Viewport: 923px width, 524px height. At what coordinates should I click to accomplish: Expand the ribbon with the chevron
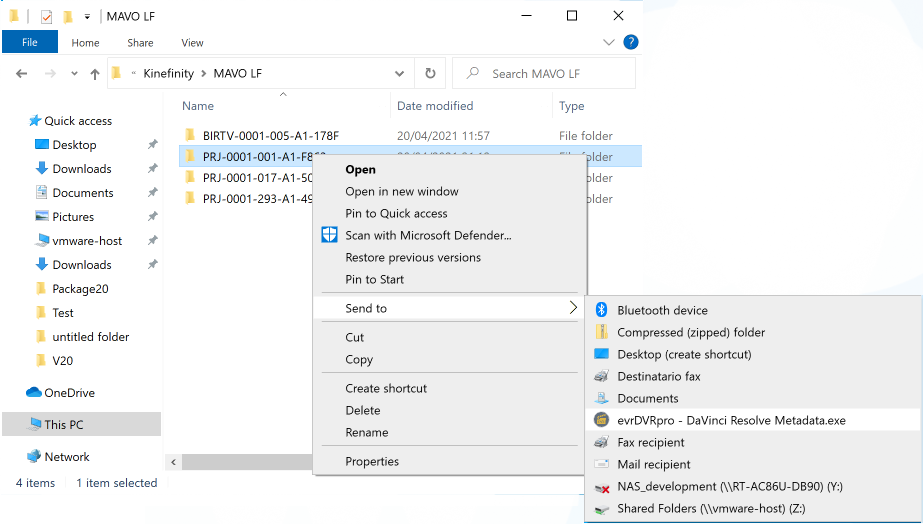point(609,42)
